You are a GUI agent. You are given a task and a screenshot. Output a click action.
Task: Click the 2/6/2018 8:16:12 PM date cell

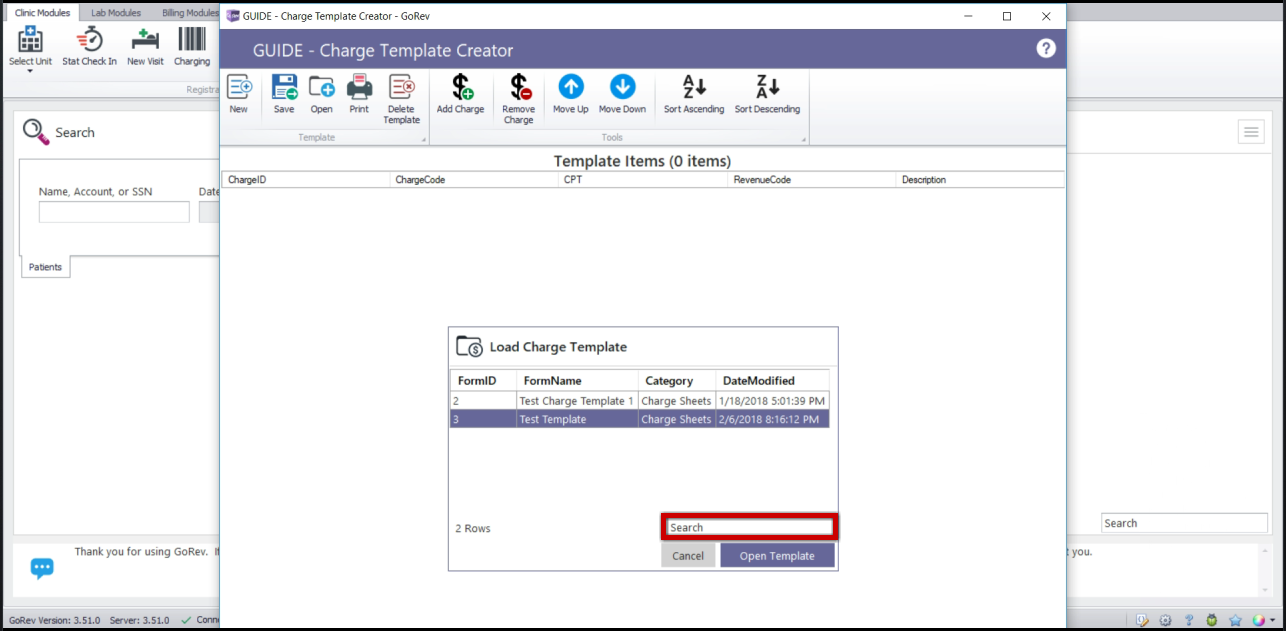tap(772, 419)
